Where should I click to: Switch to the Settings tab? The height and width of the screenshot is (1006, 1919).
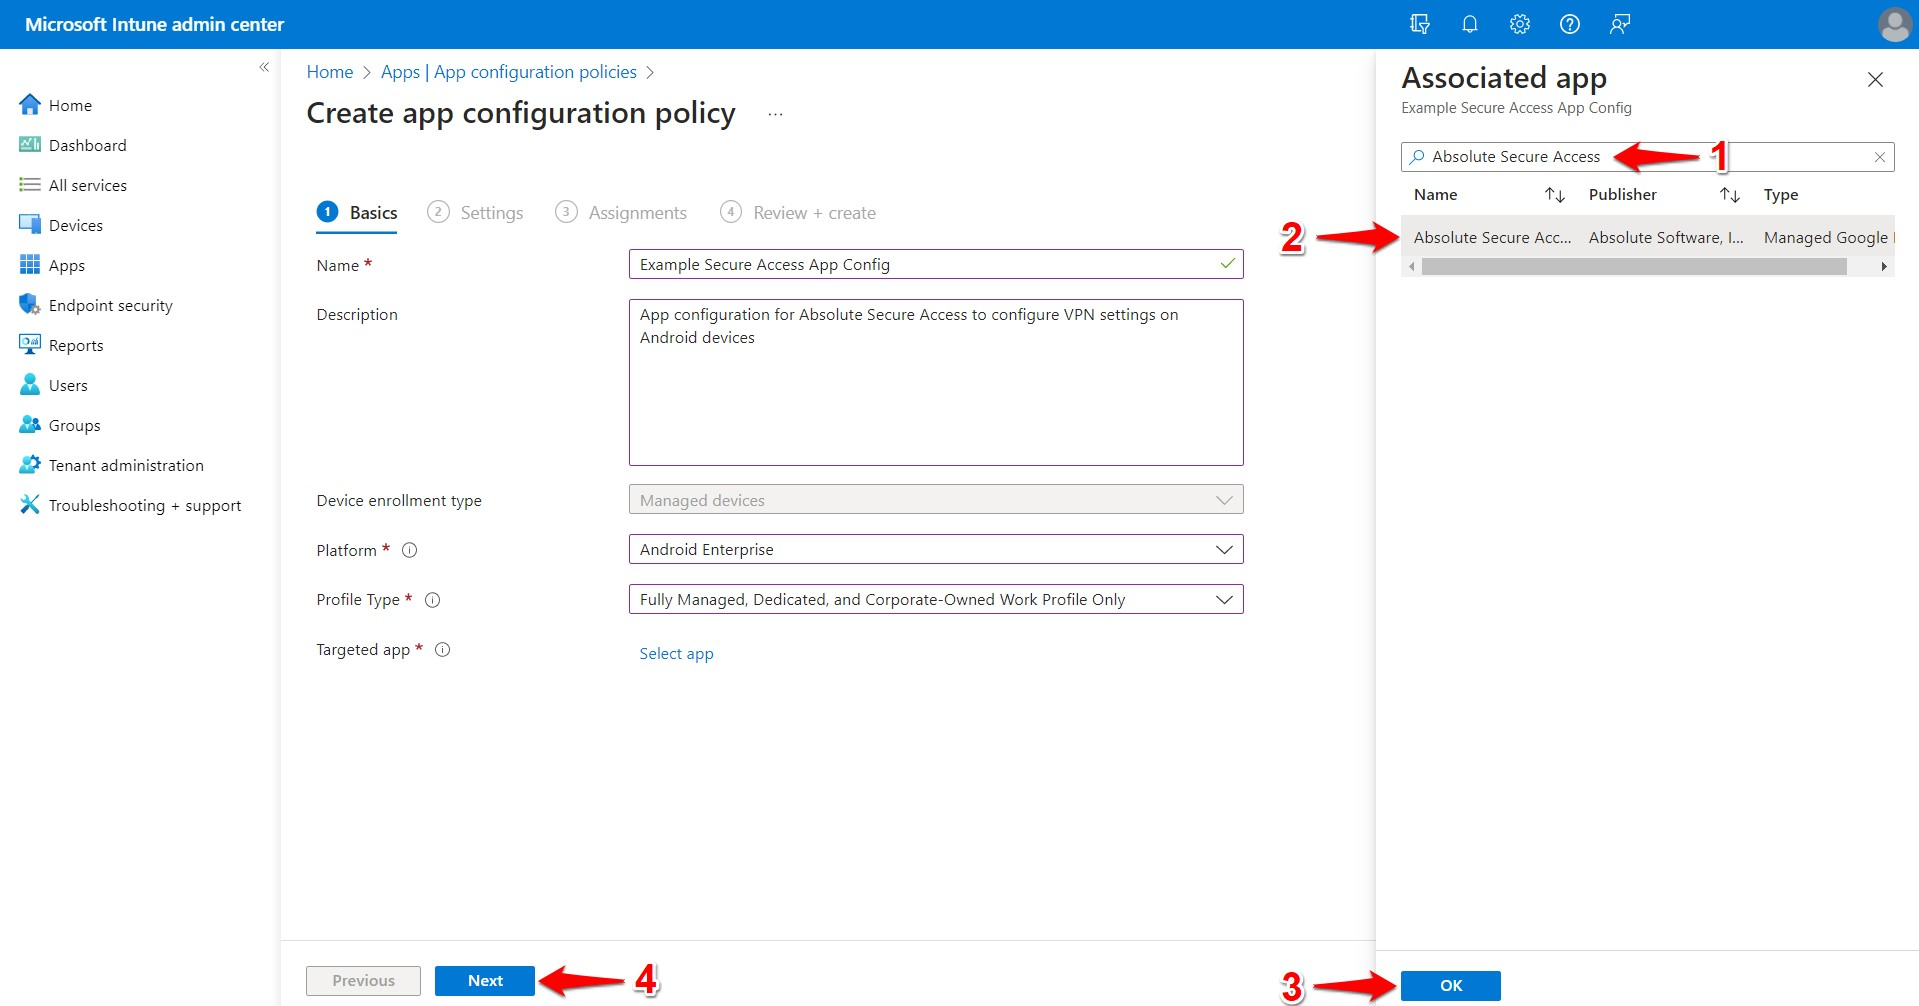tap(490, 212)
